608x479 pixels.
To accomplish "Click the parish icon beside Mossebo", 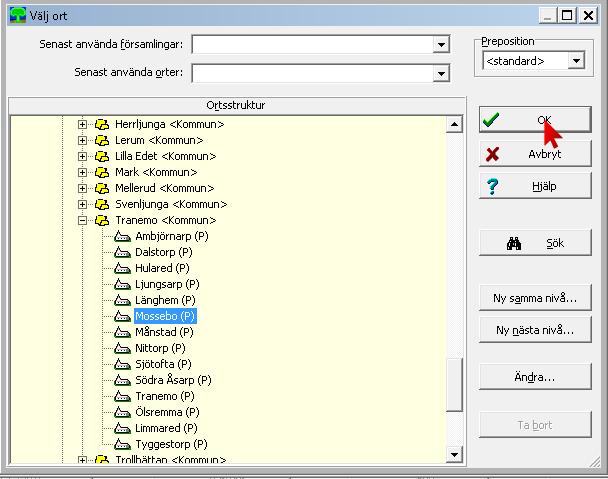I will 123,316.
